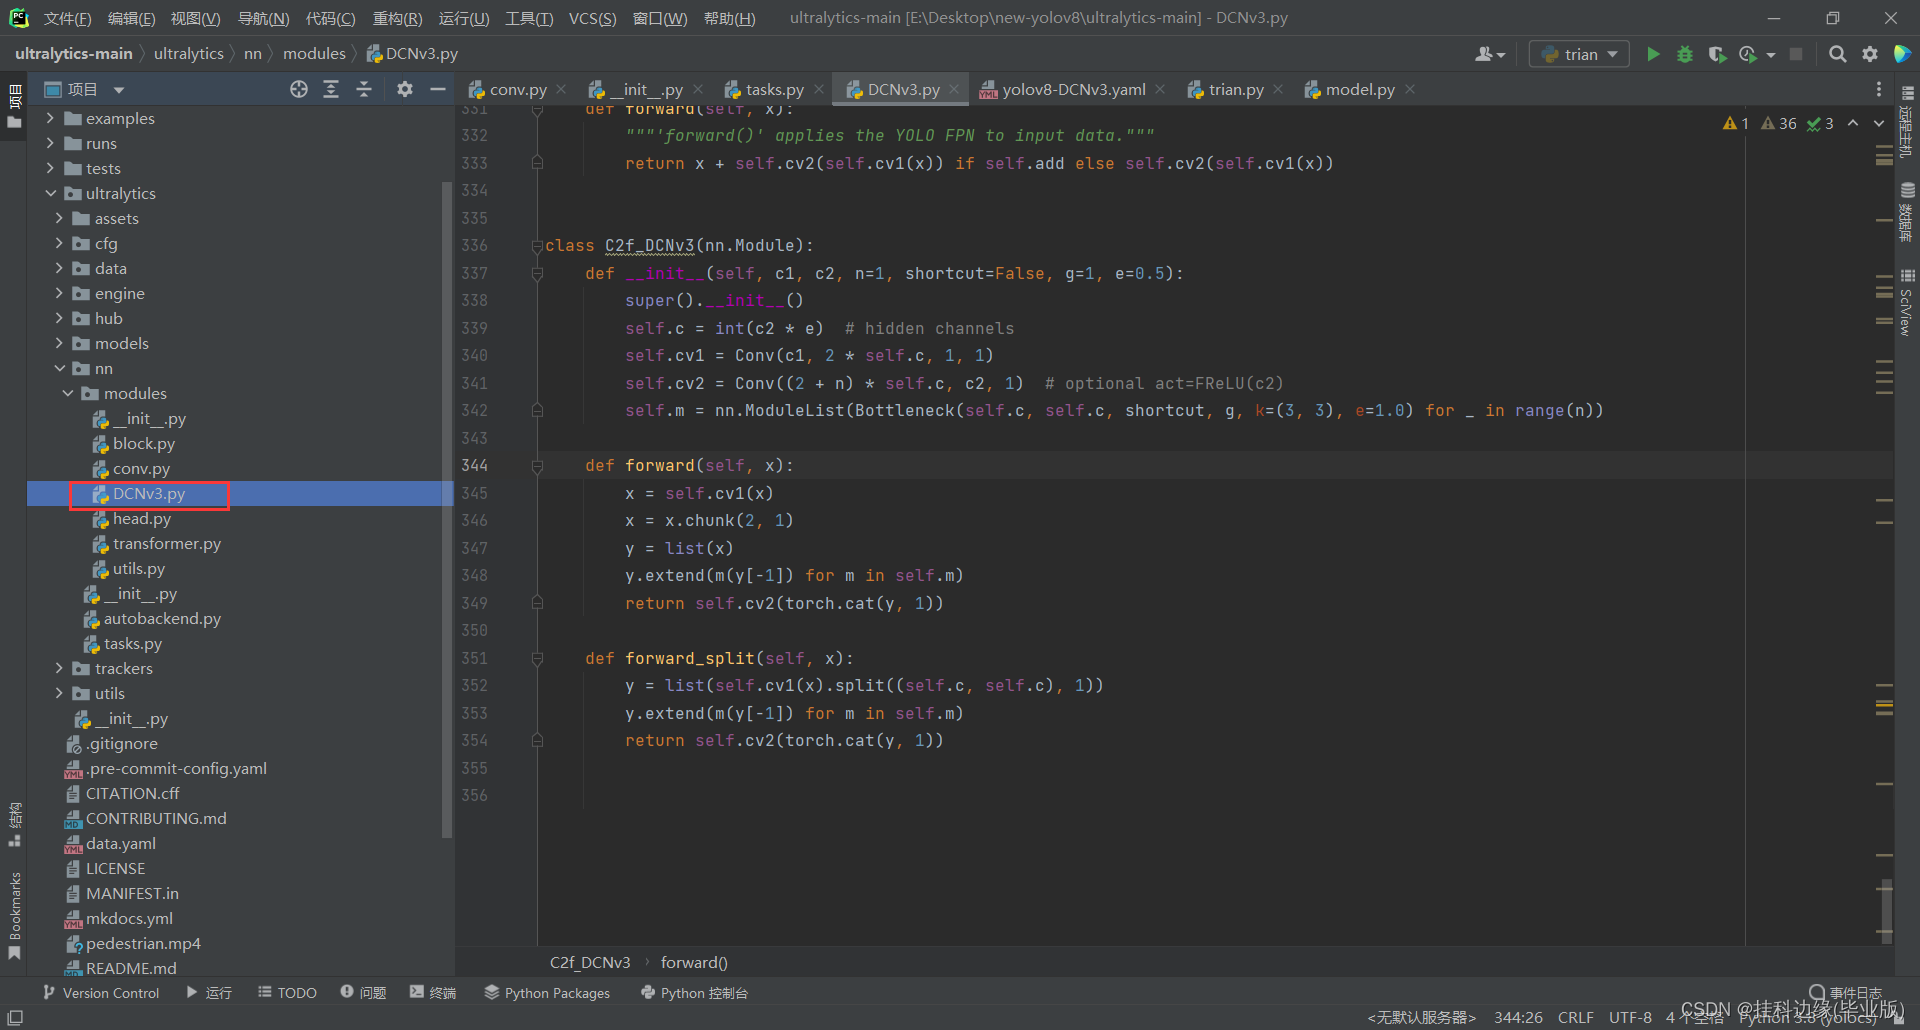The height and width of the screenshot is (1030, 1920).
Task: Switch to the trian.py tab
Action: [x=1235, y=89]
